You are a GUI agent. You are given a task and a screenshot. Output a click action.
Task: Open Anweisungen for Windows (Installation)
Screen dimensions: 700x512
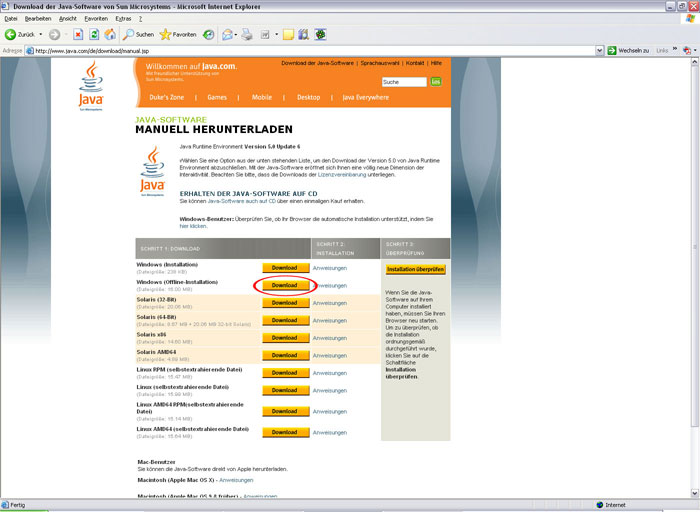(330, 268)
